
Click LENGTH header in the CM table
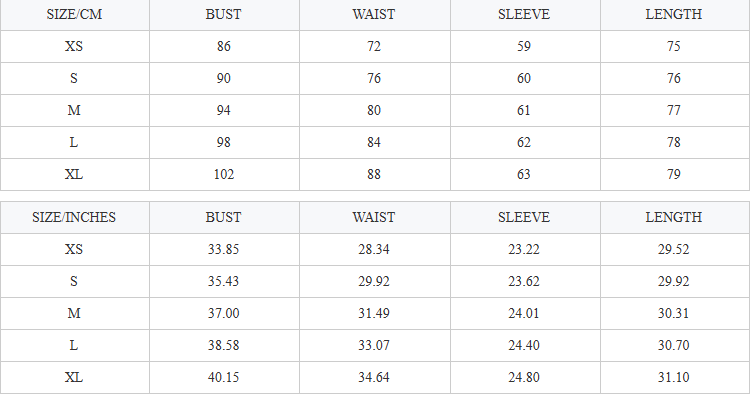coord(673,14)
